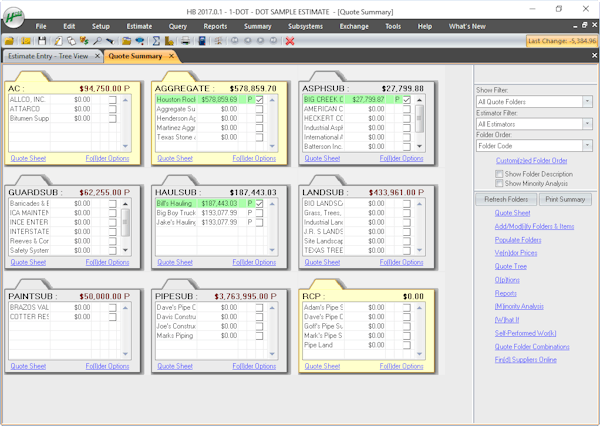This screenshot has height=426, width=600.
Task: Close the Quote Summary tab
Action: (171, 56)
